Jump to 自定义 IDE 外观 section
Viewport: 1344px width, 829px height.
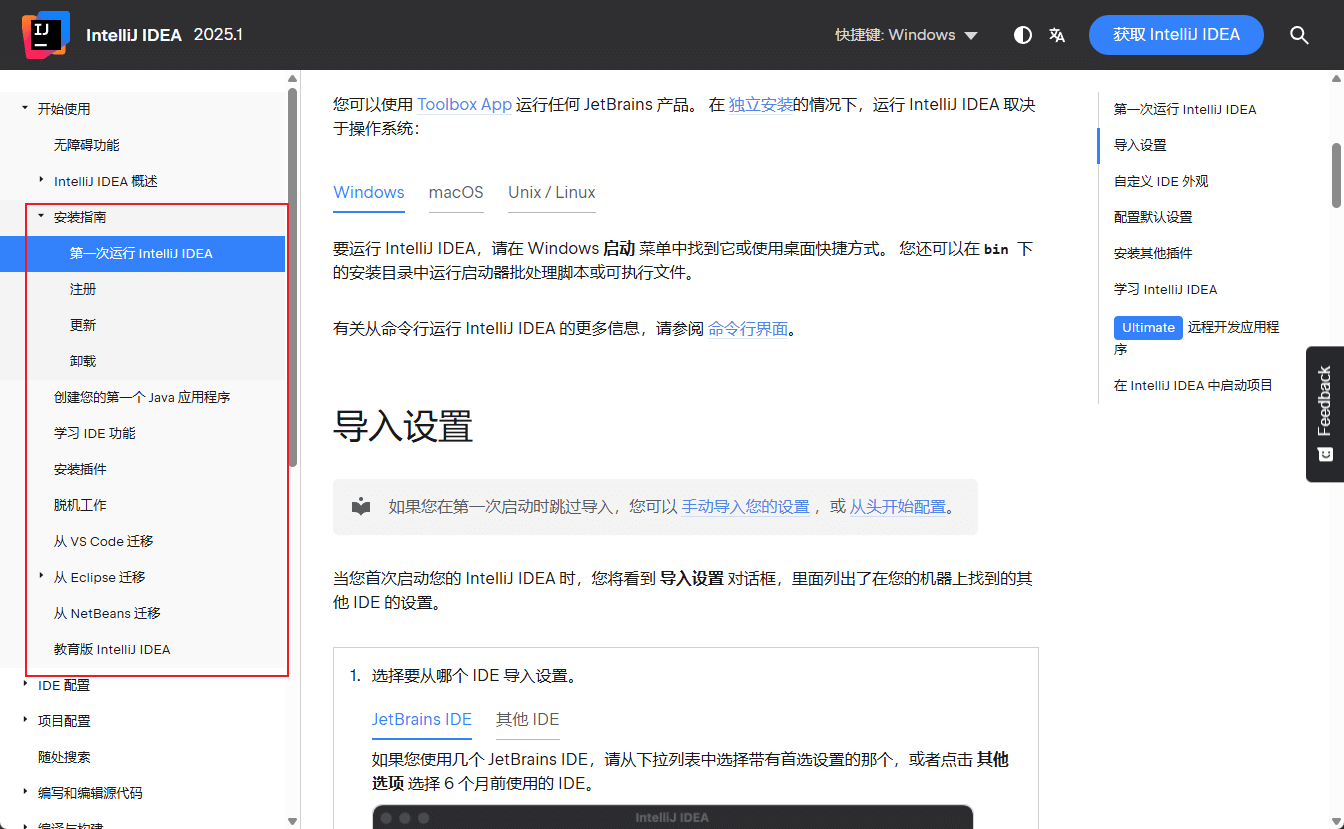click(x=1161, y=181)
